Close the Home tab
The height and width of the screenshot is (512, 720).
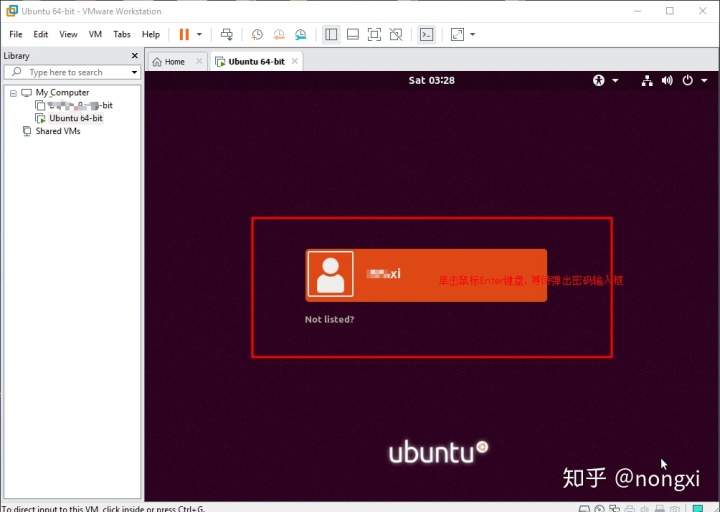[199, 61]
